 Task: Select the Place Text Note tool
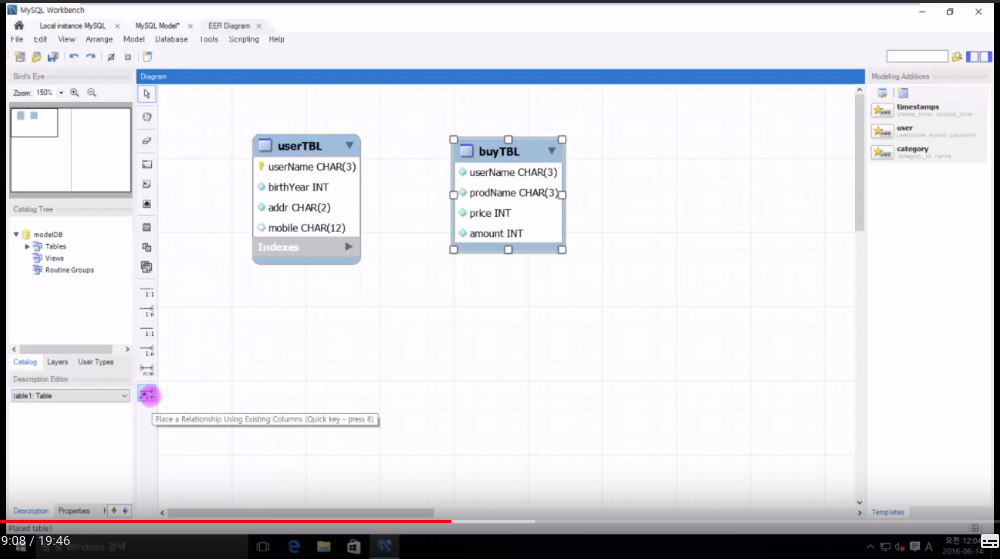click(x=147, y=184)
